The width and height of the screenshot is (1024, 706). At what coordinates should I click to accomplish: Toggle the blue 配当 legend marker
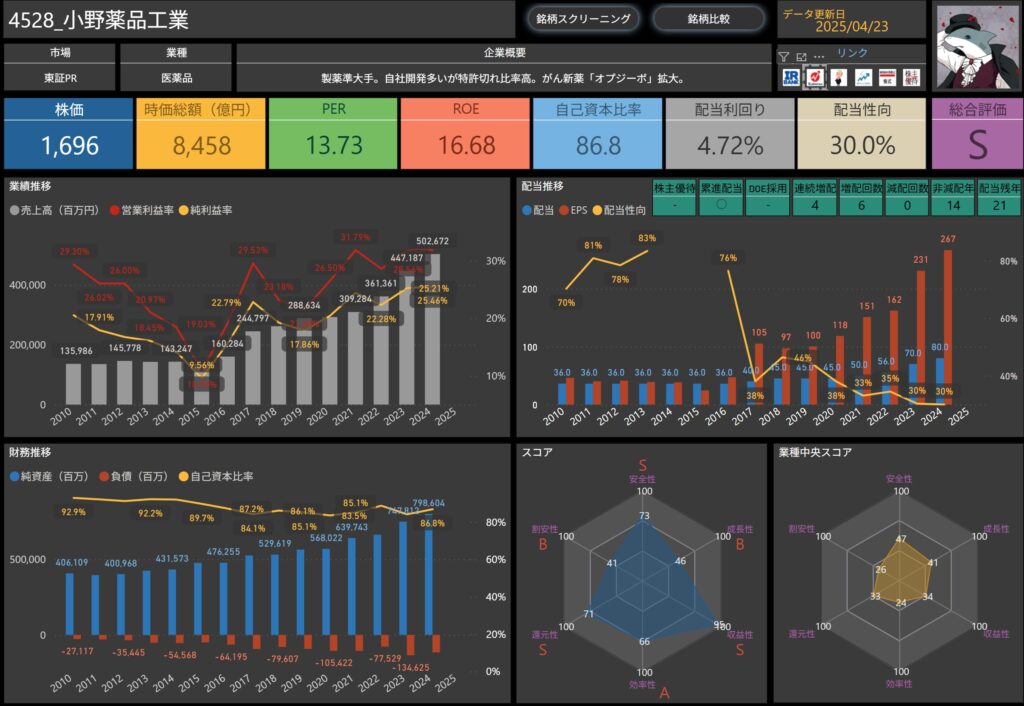point(526,210)
